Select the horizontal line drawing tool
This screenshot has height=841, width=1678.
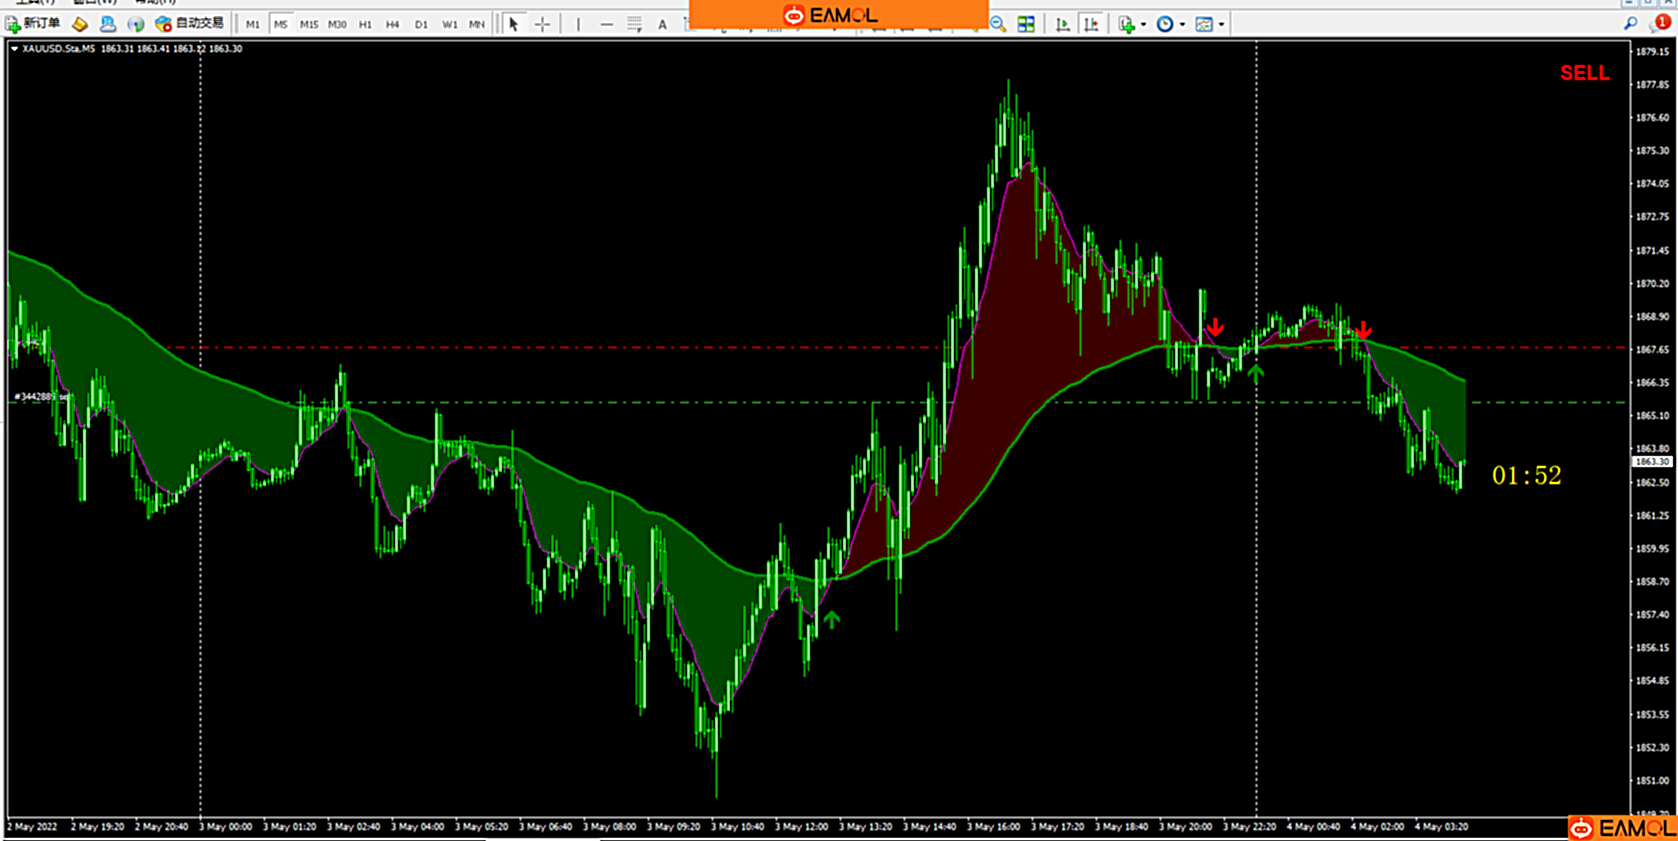click(x=607, y=24)
